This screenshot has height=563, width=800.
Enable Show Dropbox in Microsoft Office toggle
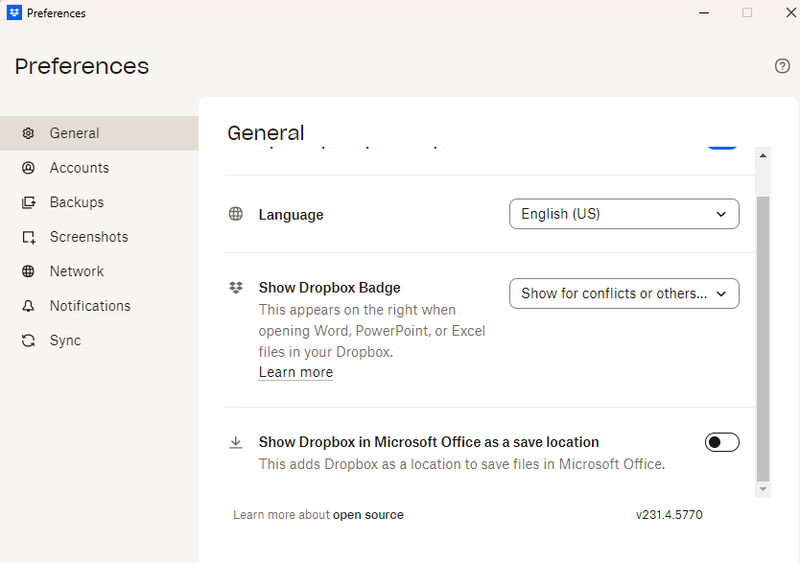coord(722,442)
